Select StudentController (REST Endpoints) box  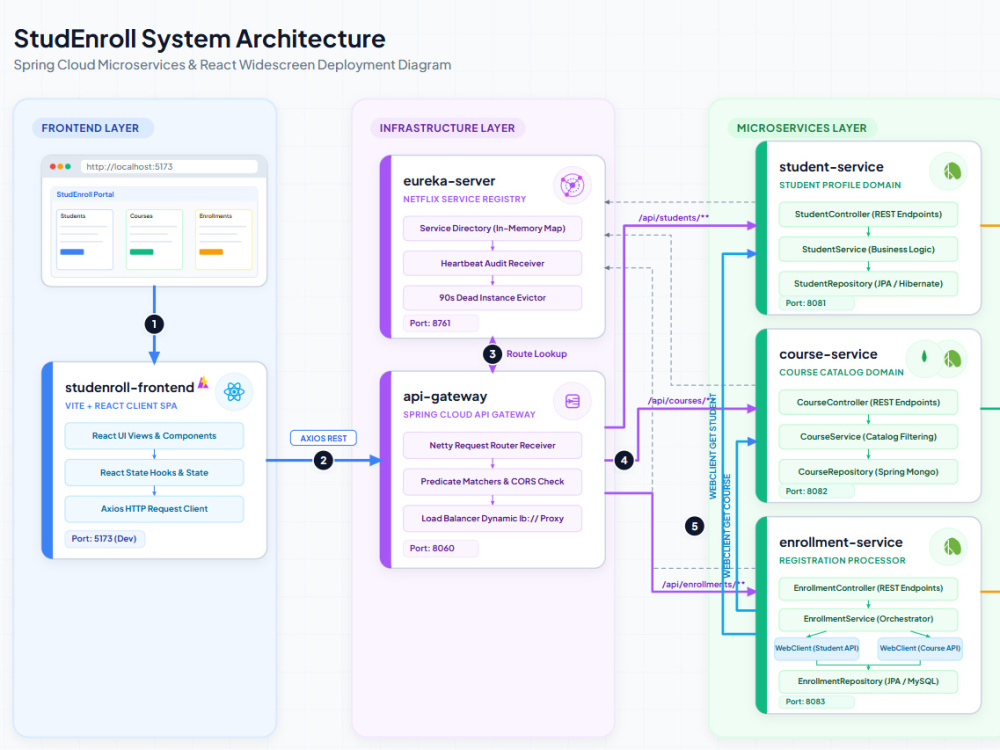click(x=868, y=214)
